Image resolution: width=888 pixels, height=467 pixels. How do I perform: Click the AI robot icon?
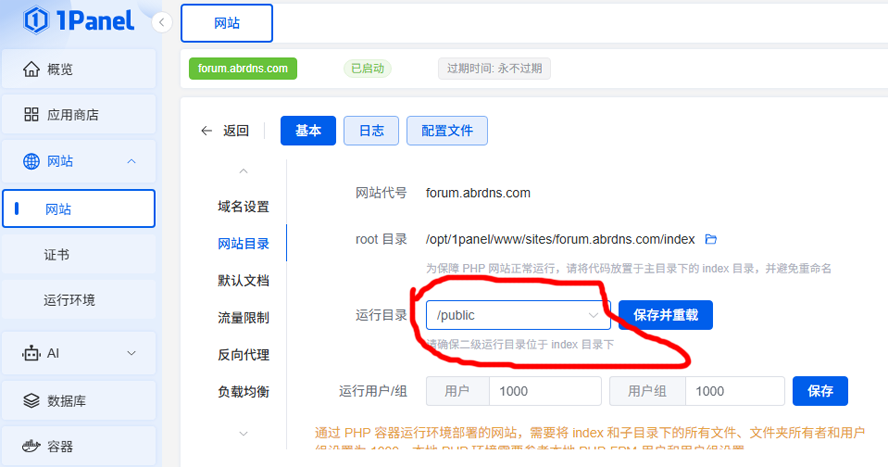pos(31,353)
